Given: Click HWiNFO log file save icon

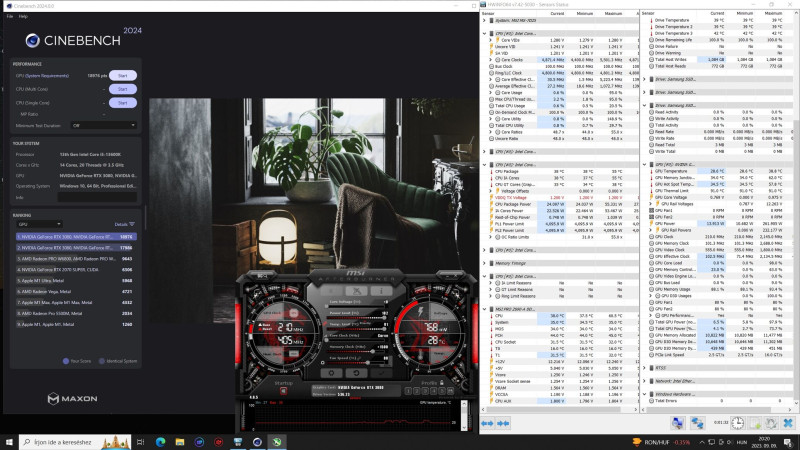Looking at the screenshot, I should 754,423.
